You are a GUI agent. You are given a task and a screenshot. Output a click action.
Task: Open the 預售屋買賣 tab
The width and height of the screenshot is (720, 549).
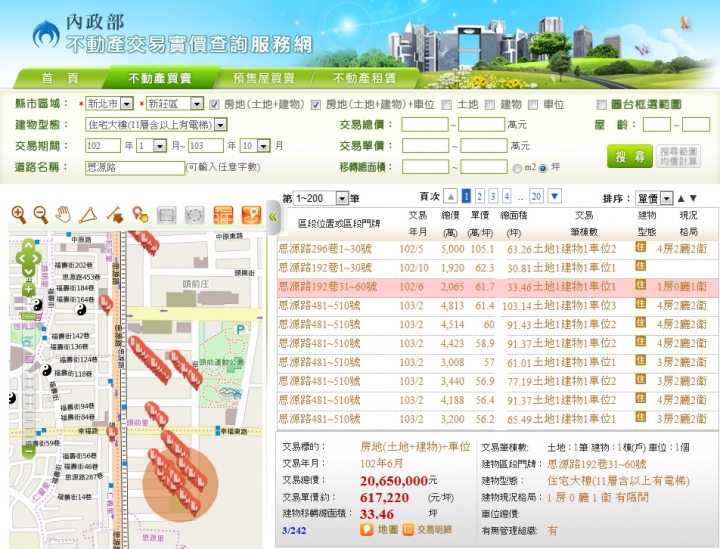pos(264,78)
